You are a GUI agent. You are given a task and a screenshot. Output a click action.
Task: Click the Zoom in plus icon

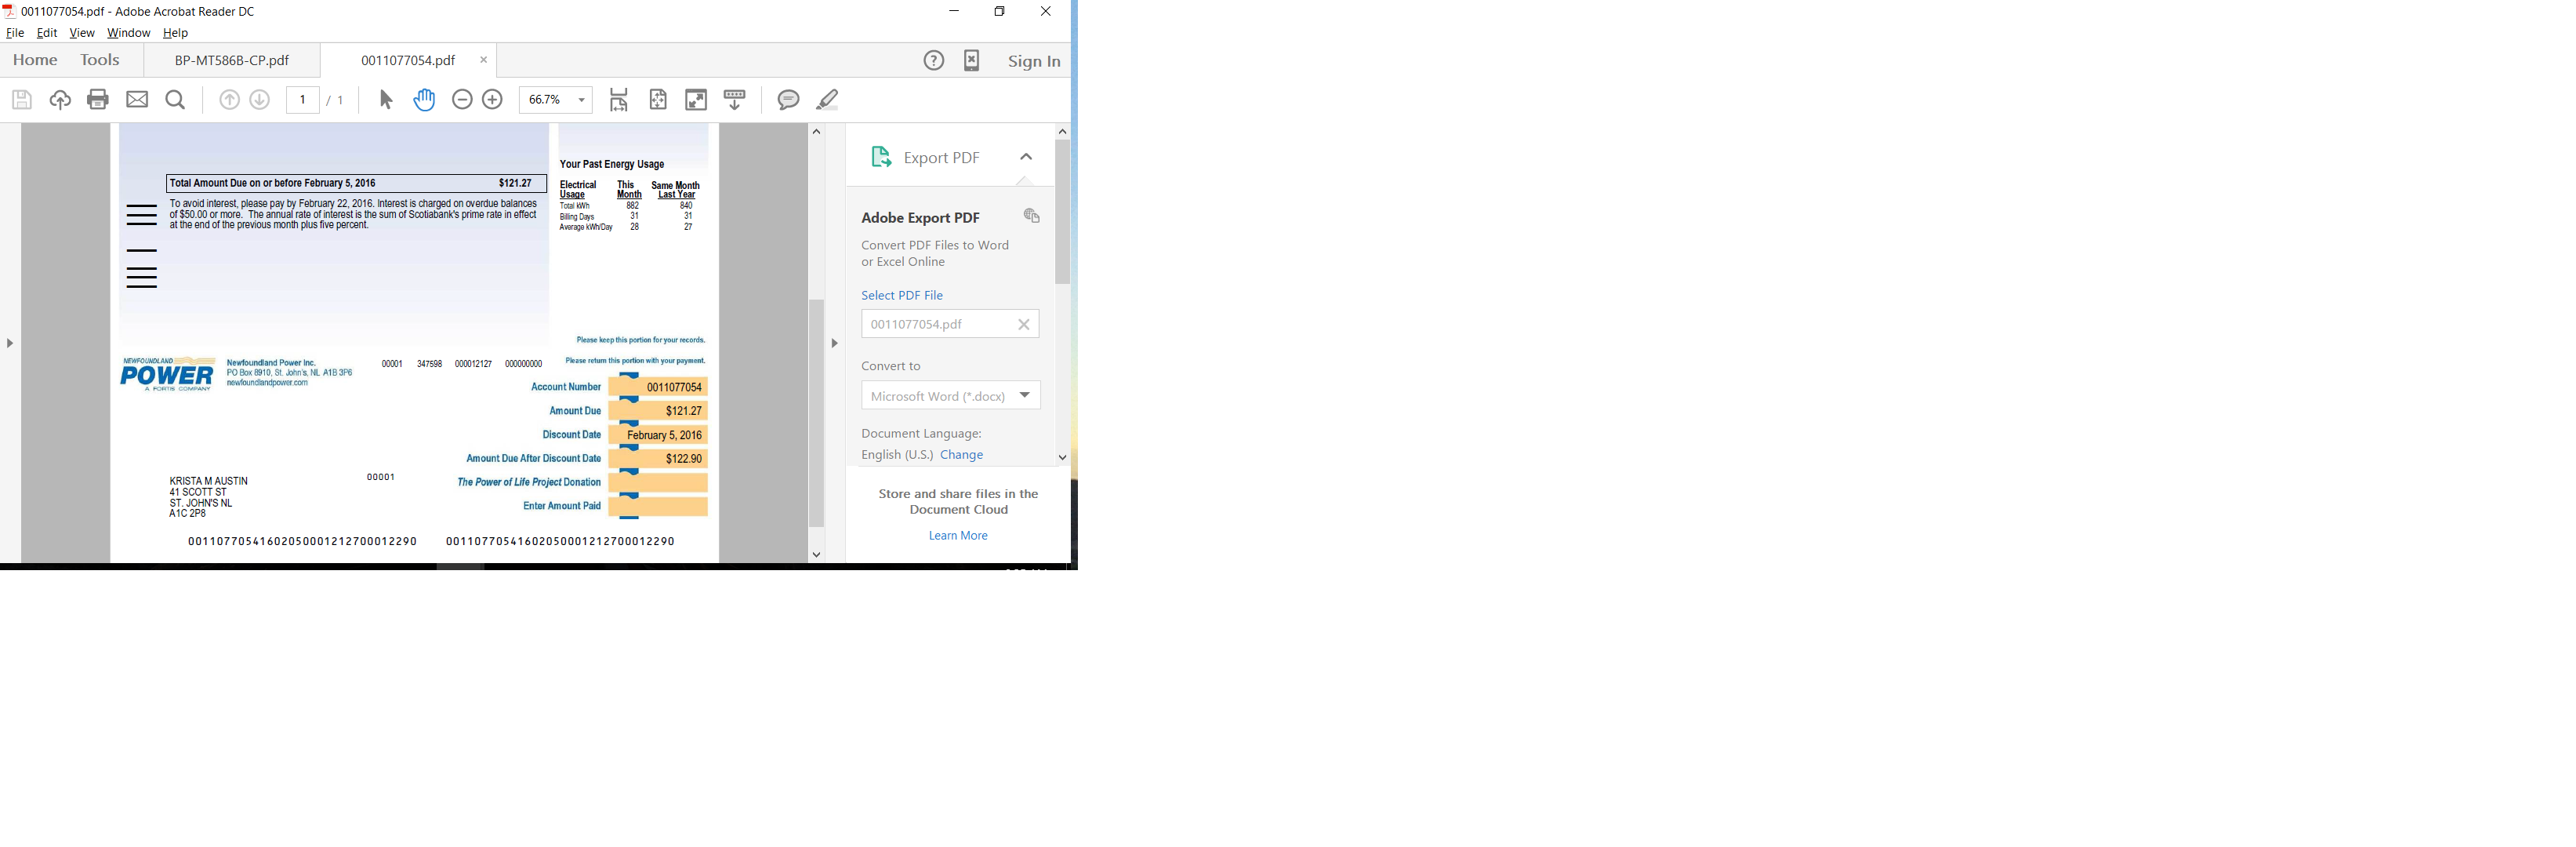click(x=492, y=99)
